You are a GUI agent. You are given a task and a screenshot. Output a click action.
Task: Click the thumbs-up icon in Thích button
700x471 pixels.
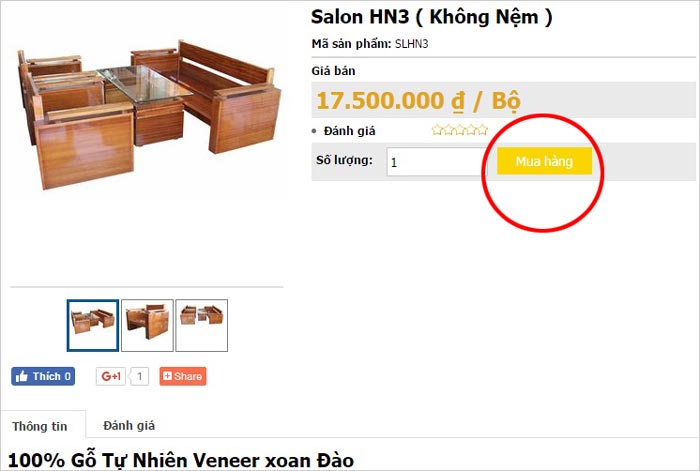pyautogui.click(x=22, y=376)
